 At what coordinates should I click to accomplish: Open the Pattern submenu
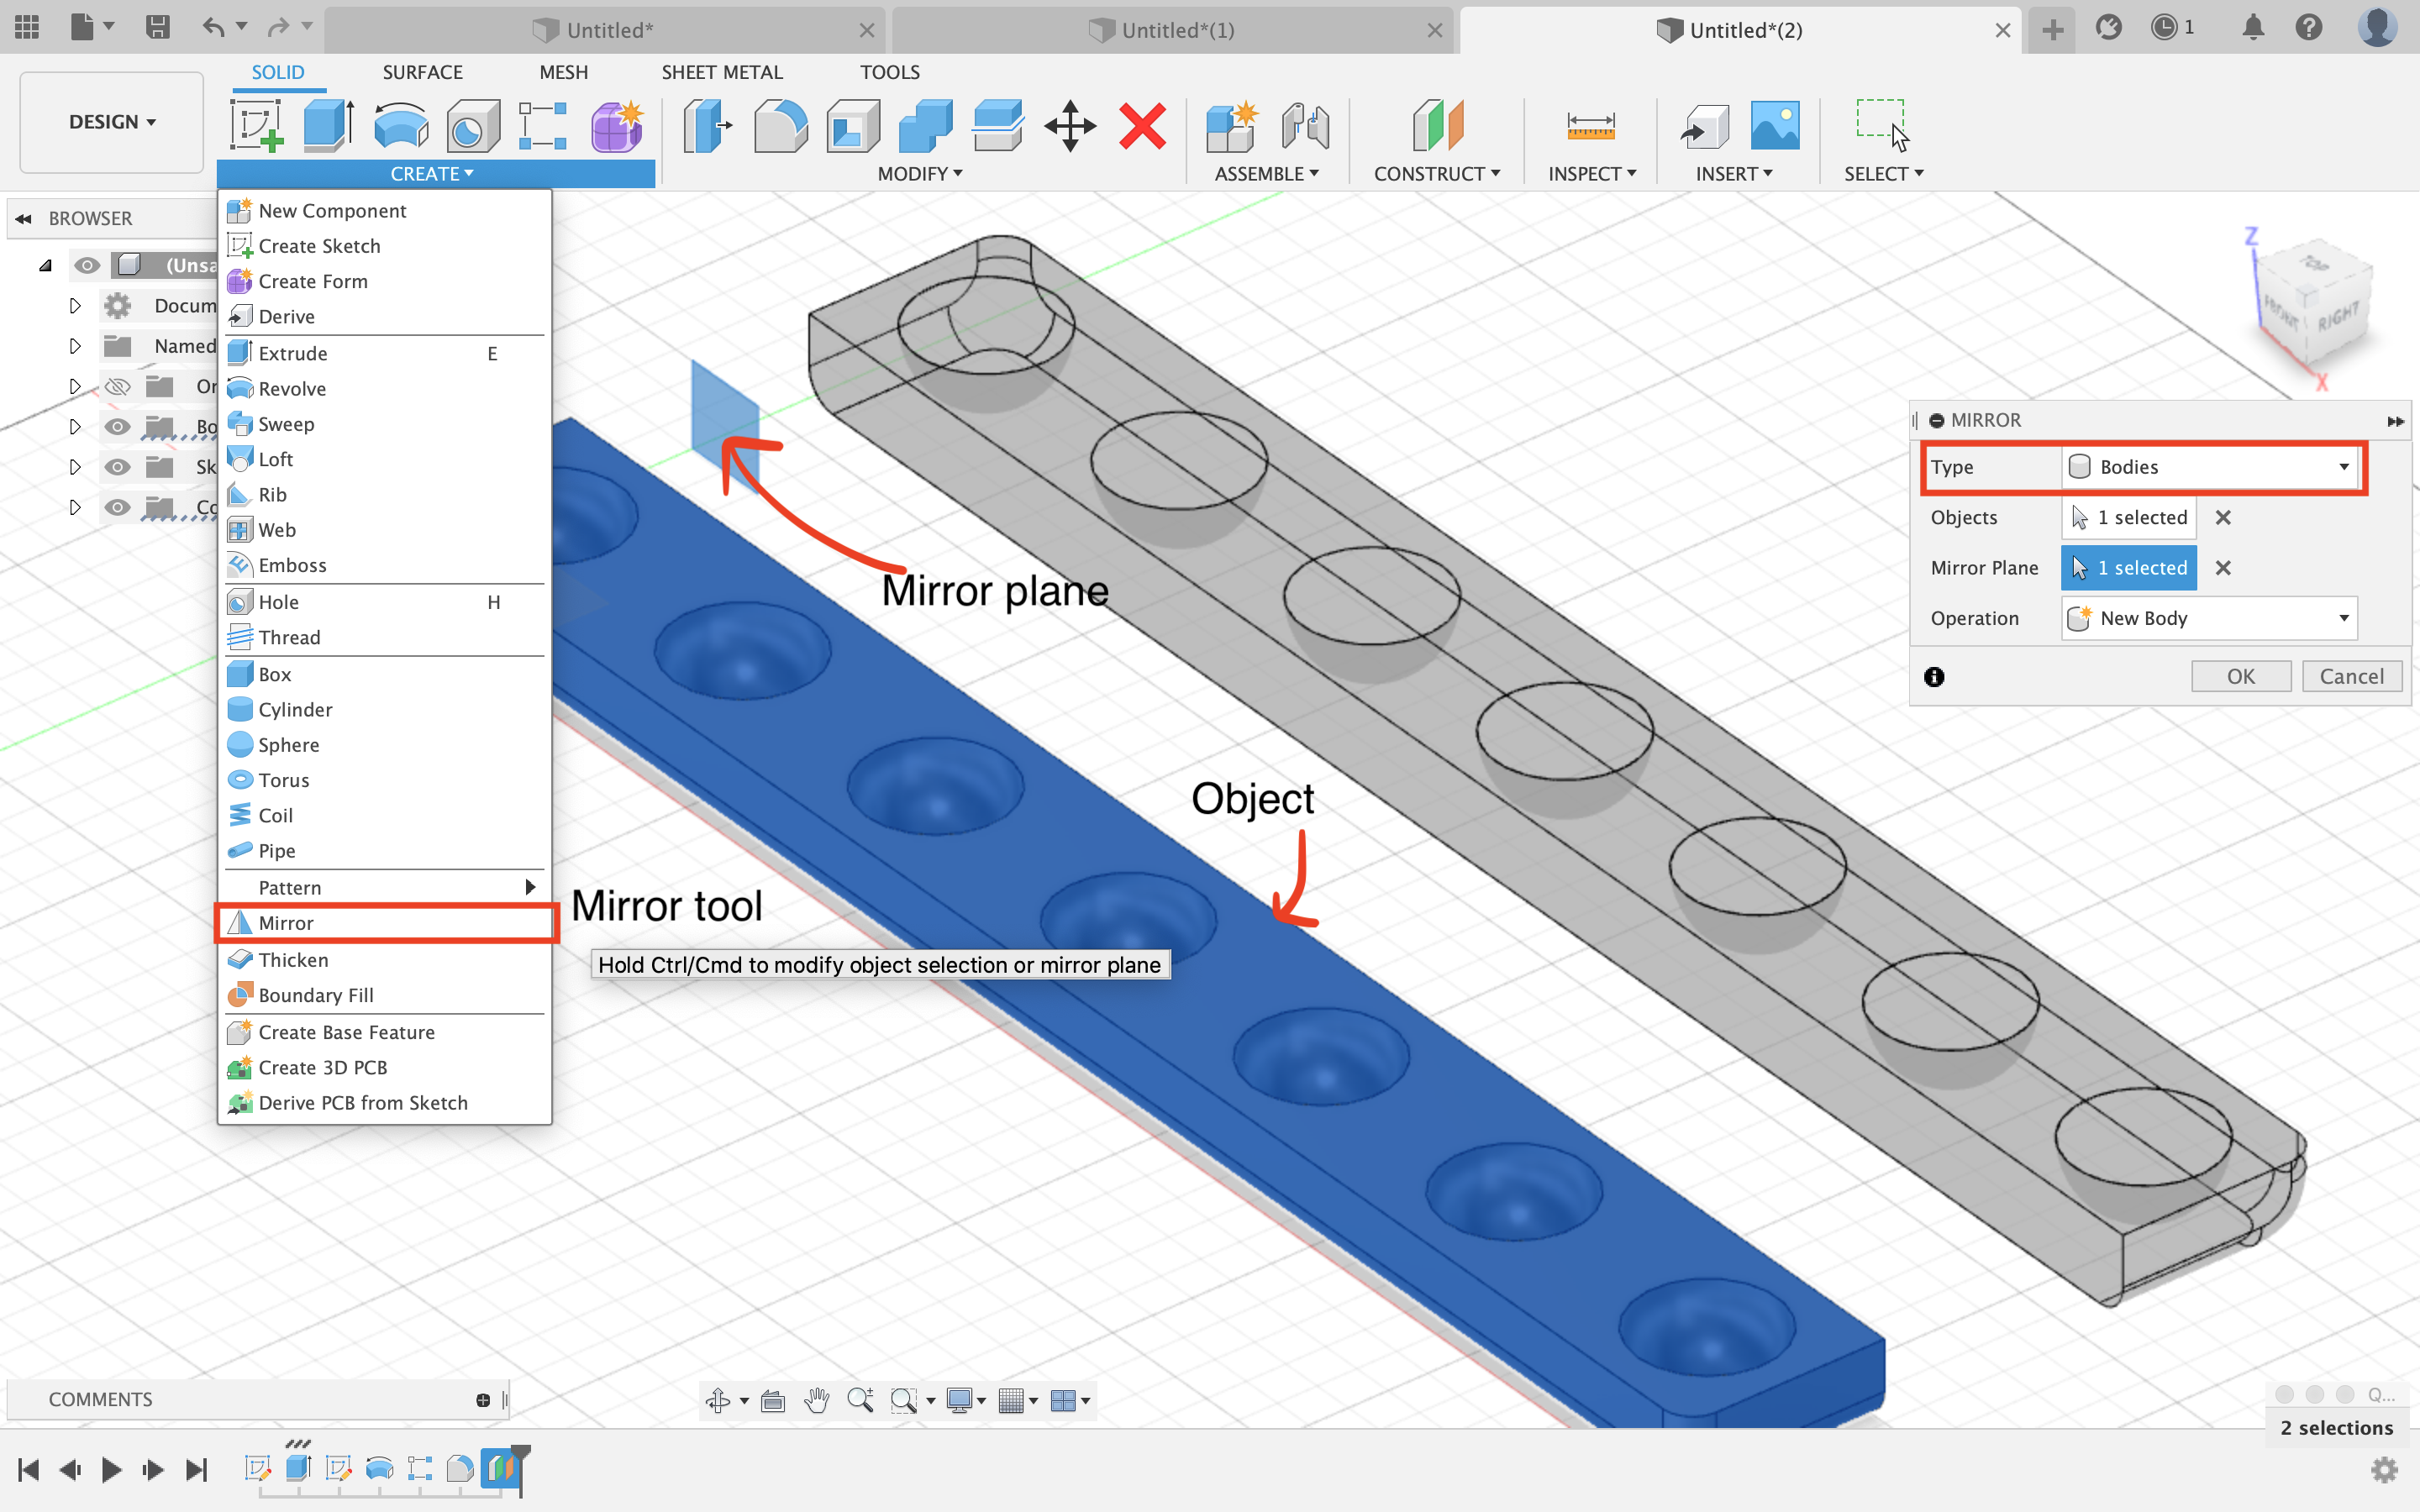click(x=385, y=888)
